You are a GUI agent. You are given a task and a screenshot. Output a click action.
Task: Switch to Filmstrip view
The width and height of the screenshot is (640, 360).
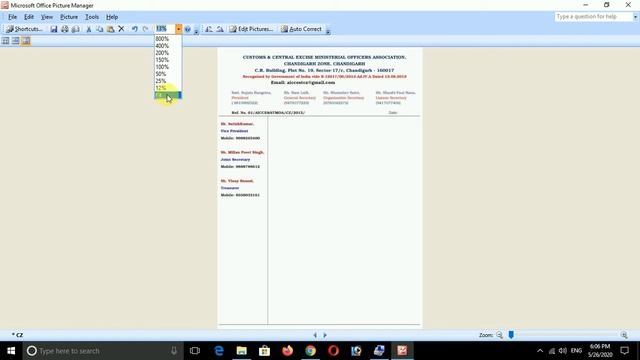(x=16, y=41)
